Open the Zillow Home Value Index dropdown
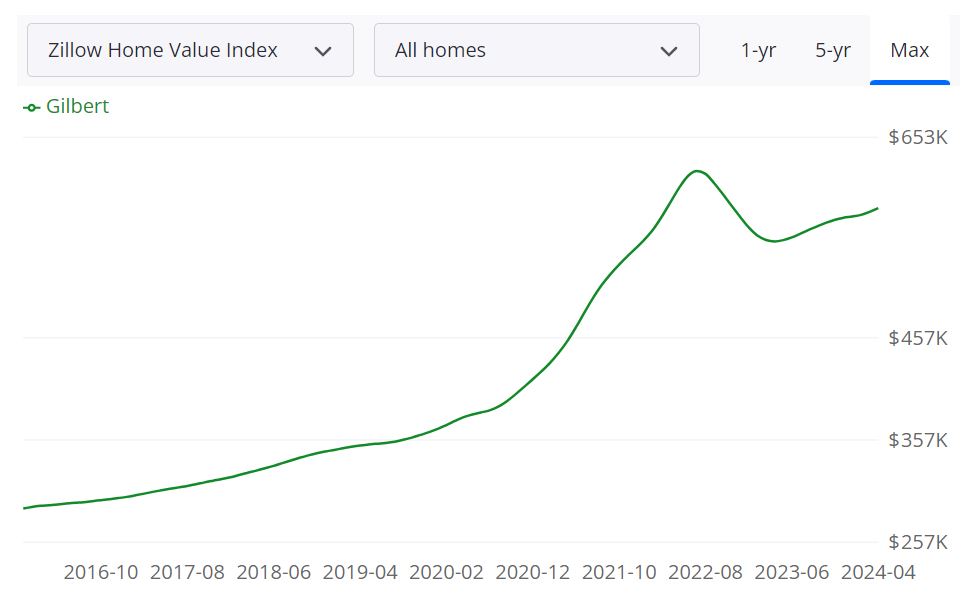The image size is (977, 596). pos(190,49)
